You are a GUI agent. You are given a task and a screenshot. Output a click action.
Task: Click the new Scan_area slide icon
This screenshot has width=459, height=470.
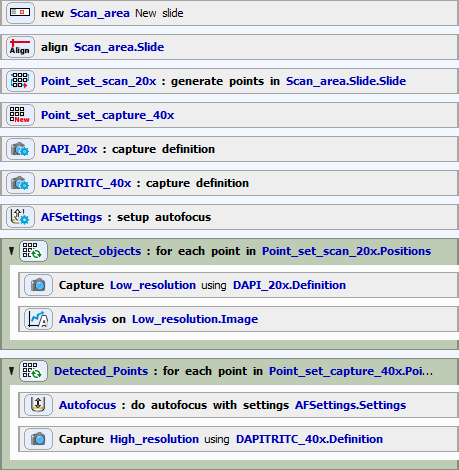[x=20, y=13]
